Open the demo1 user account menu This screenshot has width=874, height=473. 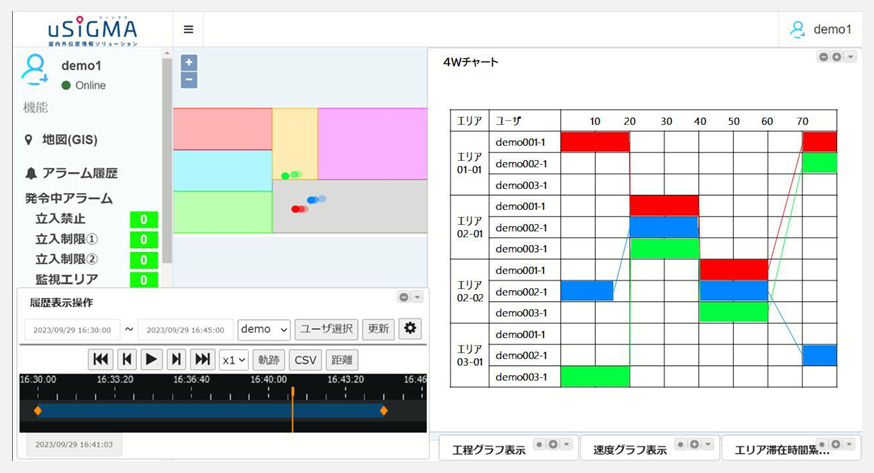[820, 29]
